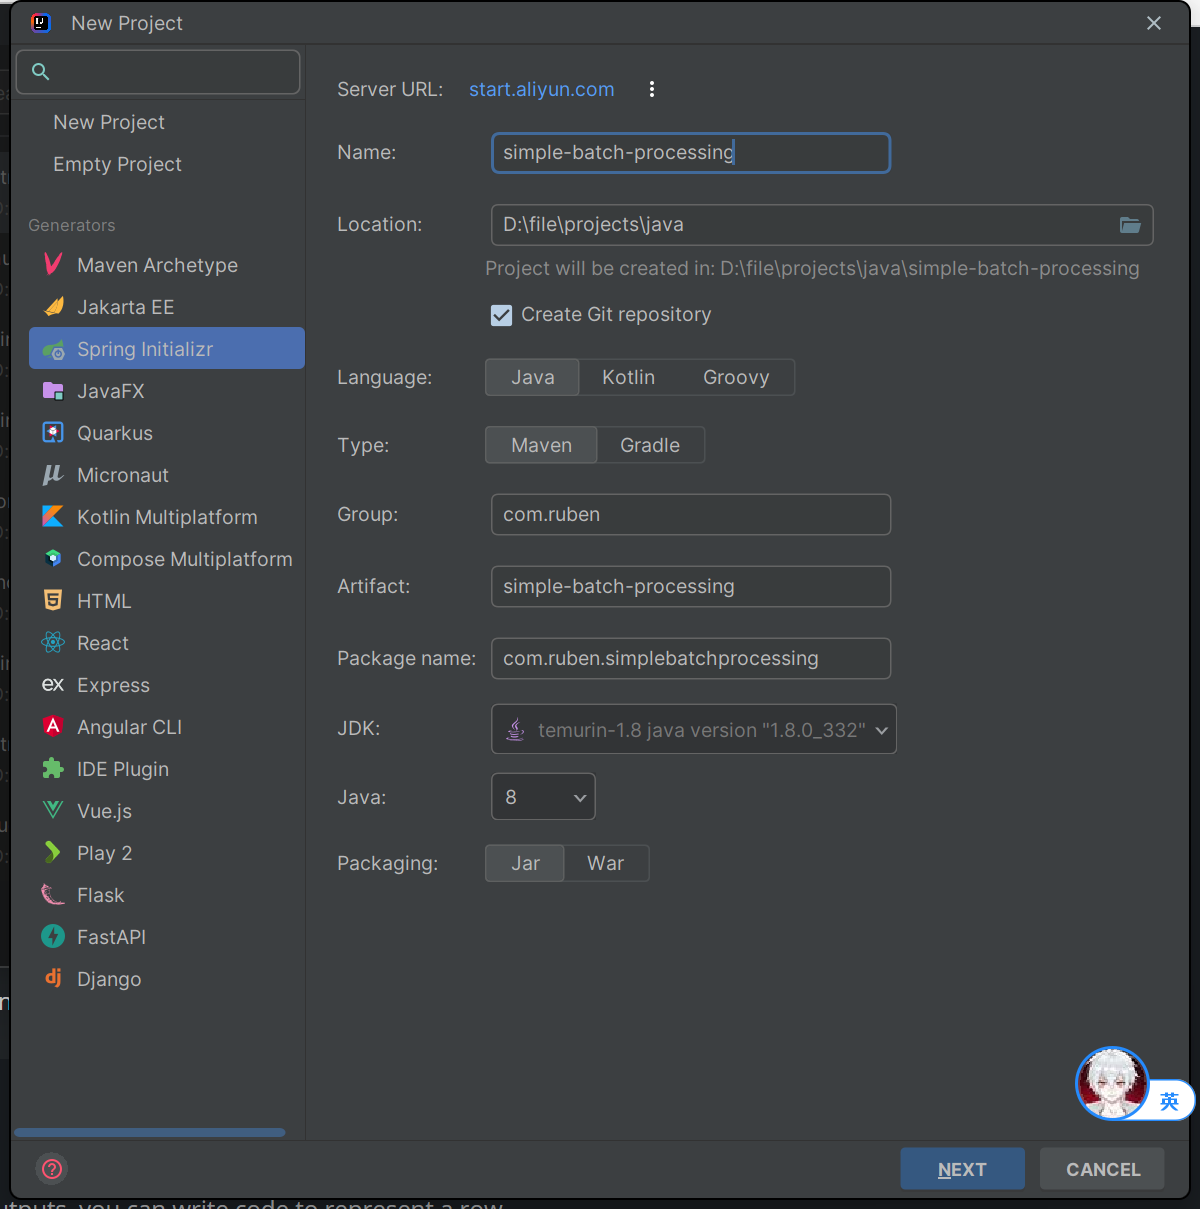Select the Django generator entry

(x=109, y=979)
